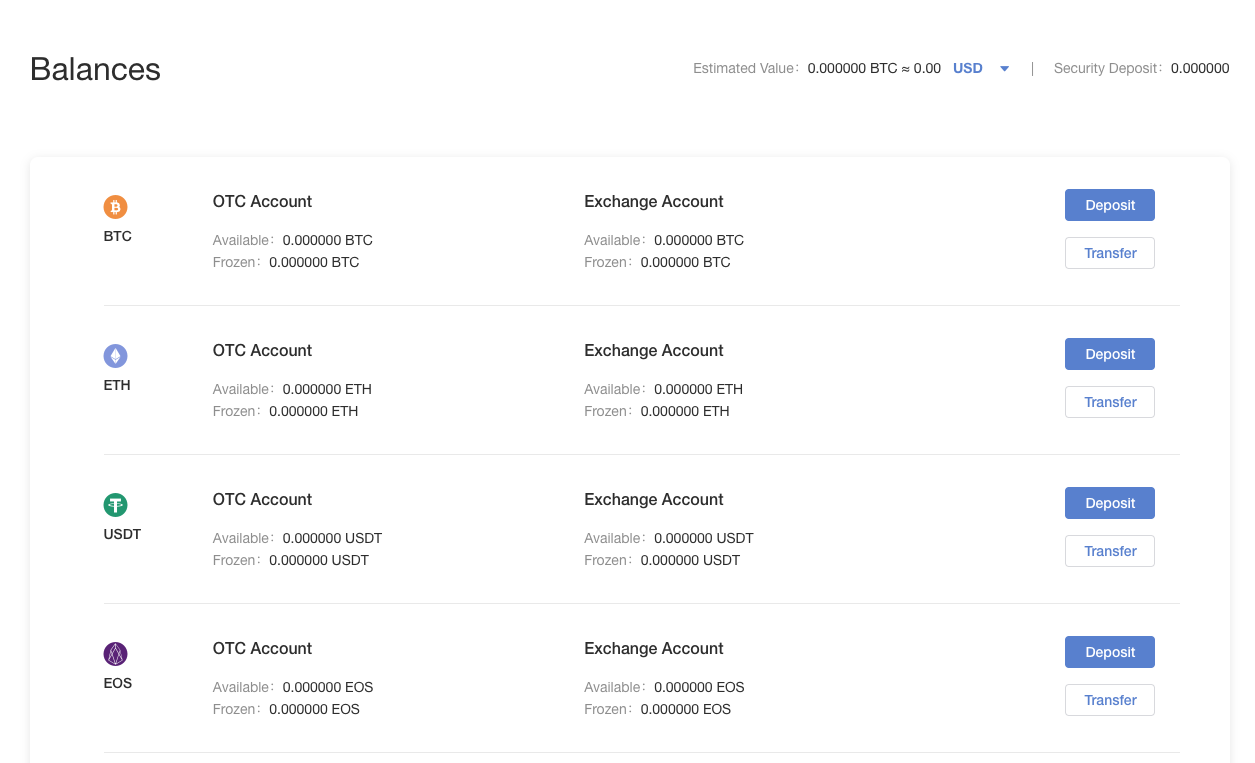The height and width of the screenshot is (763, 1255).
Task: Click OTC Account heading in BTC row
Action: click(262, 201)
